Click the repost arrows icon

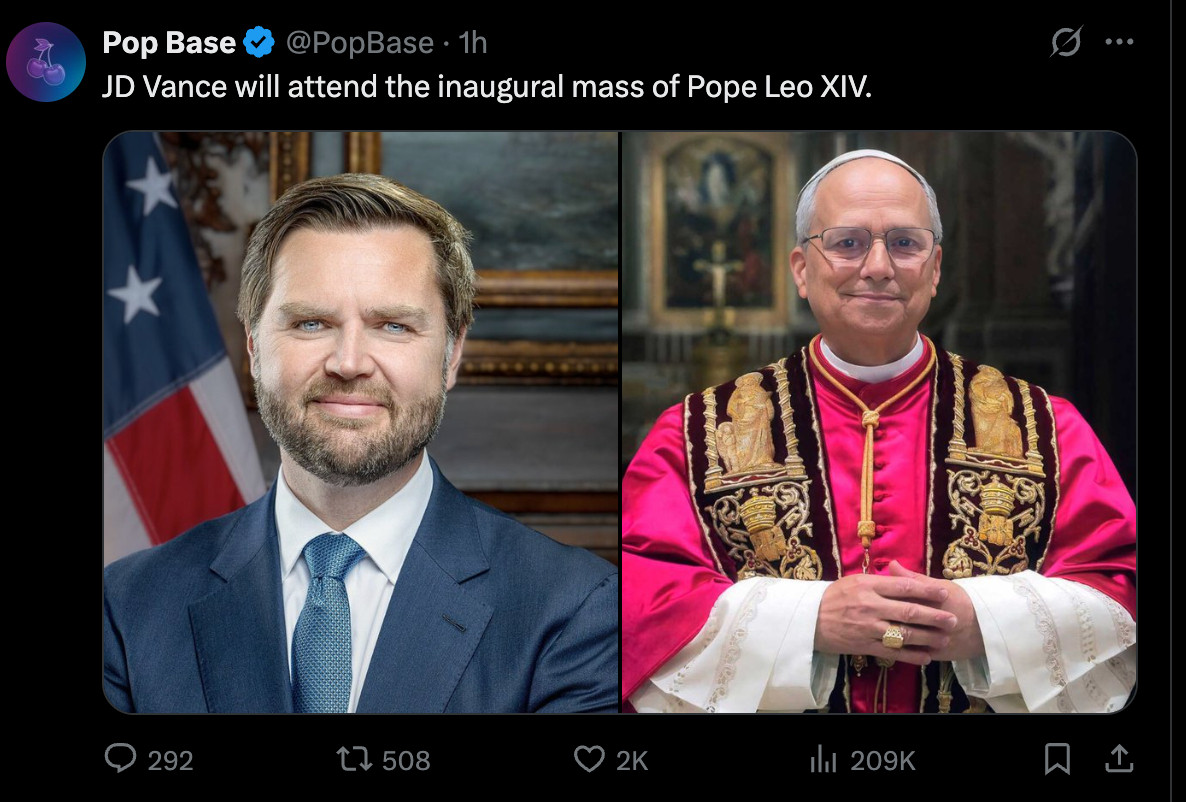[x=354, y=758]
